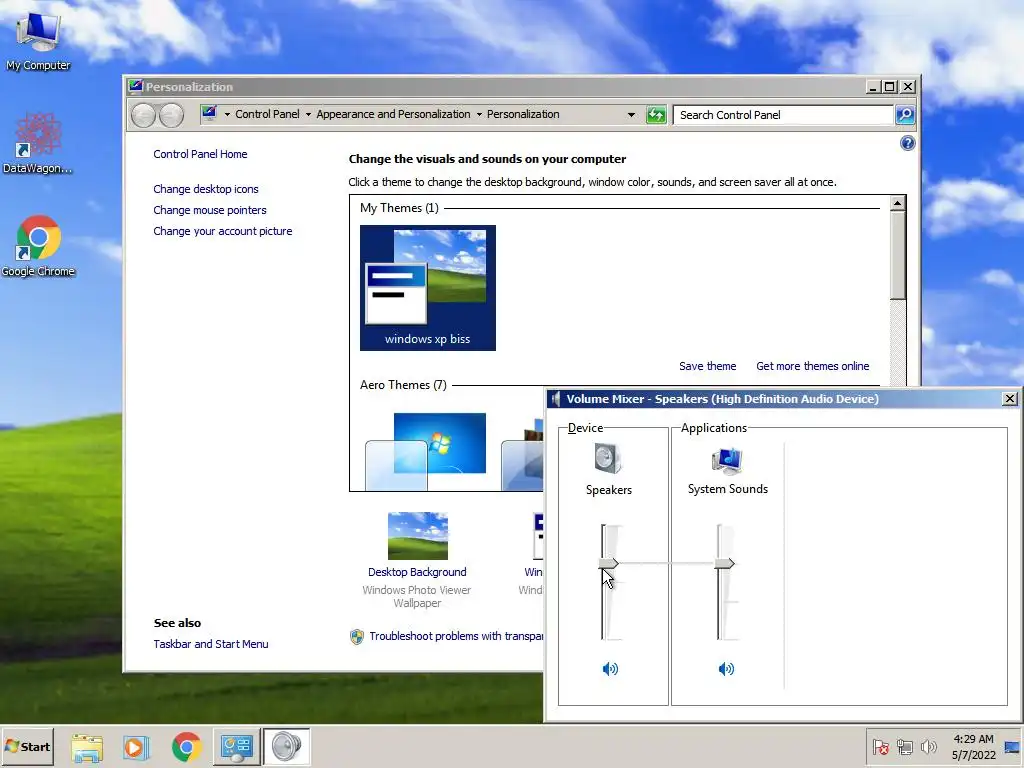Click themes list scroll up arrow
This screenshot has height=768, width=1024.
coord(897,203)
